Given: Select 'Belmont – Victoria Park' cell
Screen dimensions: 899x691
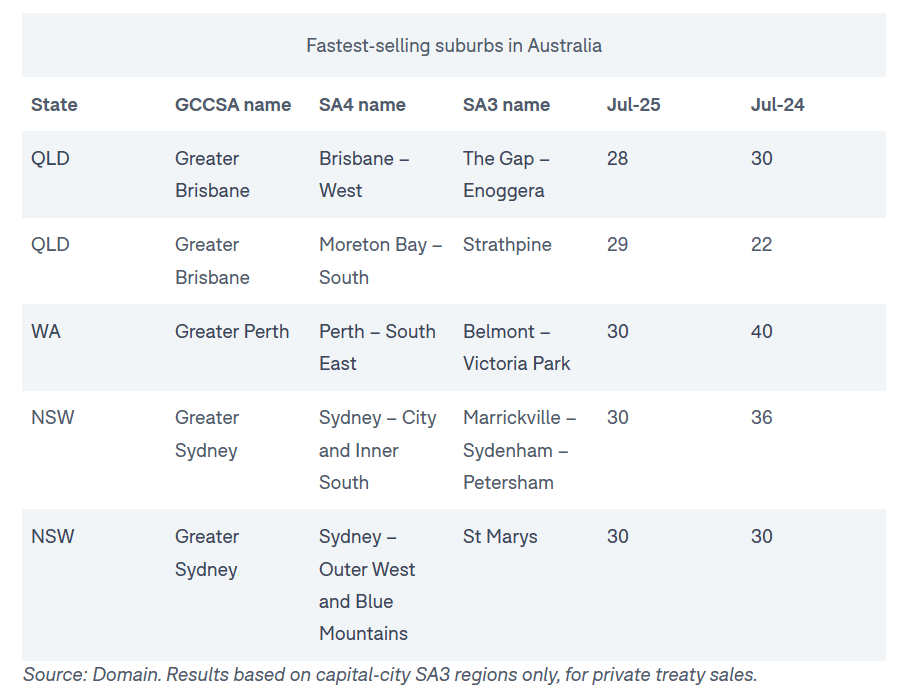Looking at the screenshot, I should (x=517, y=347).
